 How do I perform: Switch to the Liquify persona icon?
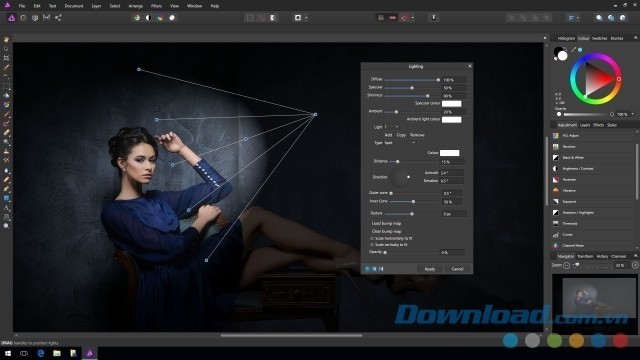click(x=23, y=18)
